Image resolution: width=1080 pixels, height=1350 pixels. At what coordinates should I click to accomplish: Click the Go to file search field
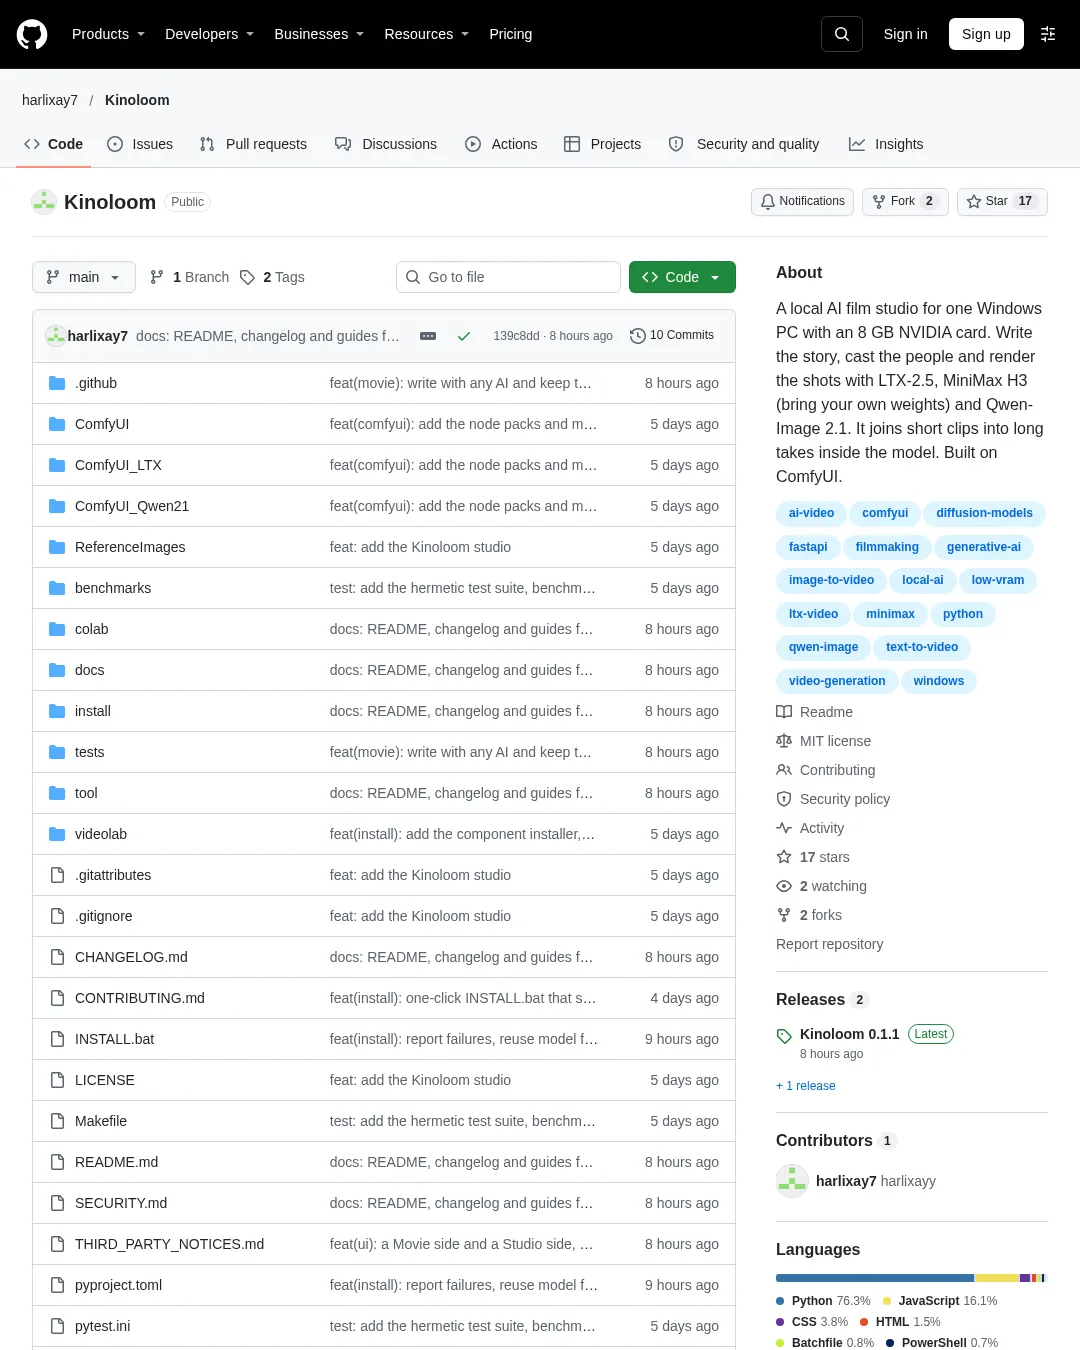[x=508, y=277]
